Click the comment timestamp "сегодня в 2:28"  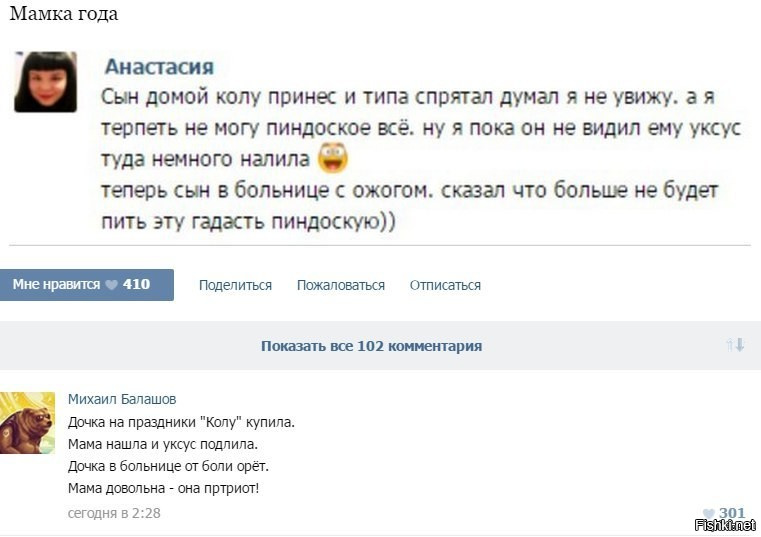click(x=114, y=513)
